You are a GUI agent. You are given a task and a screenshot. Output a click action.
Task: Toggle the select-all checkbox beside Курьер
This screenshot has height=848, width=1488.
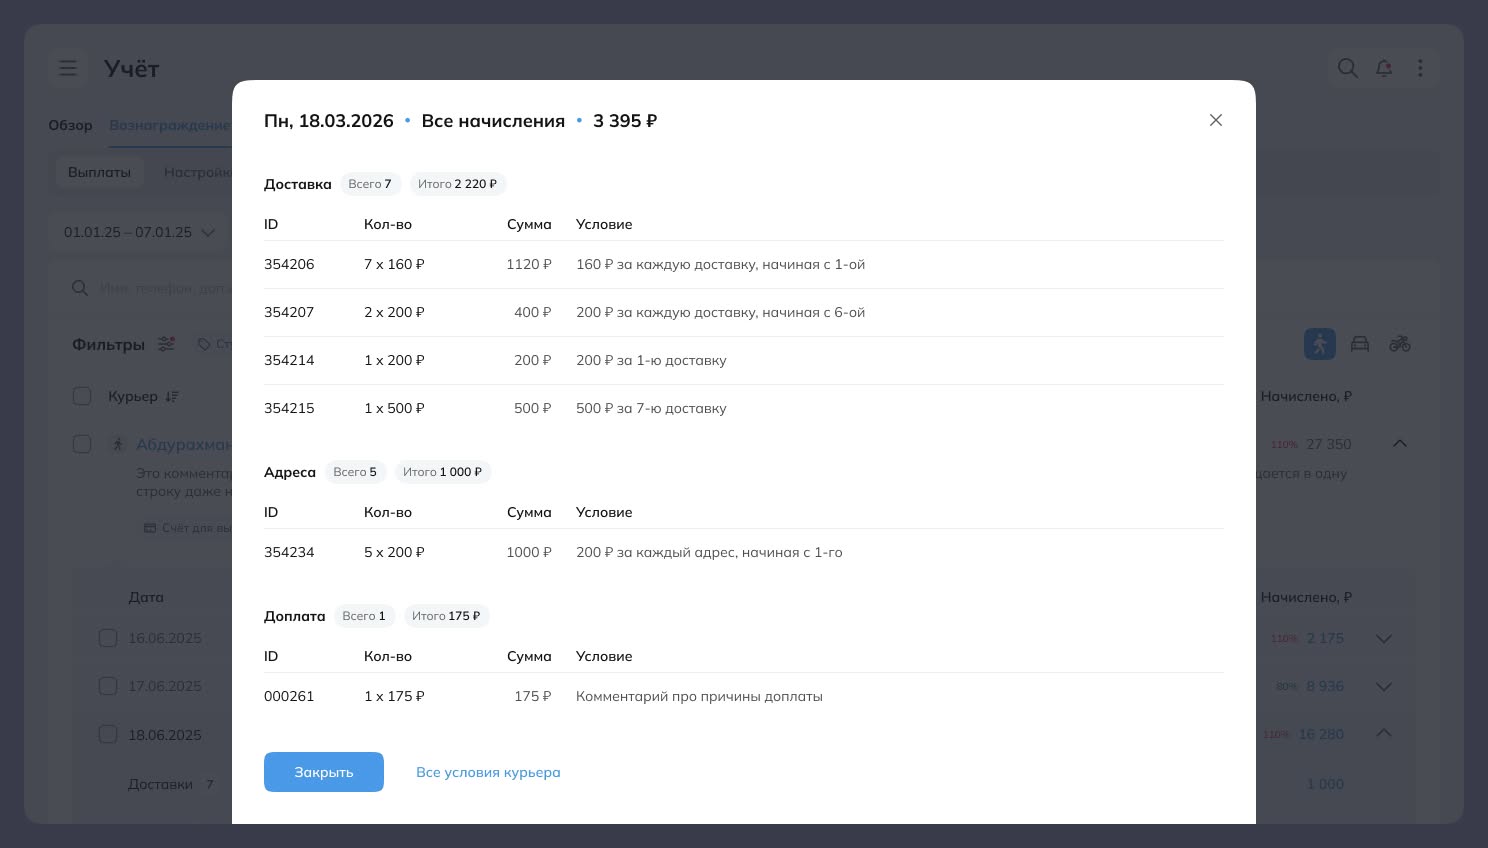[82, 396]
